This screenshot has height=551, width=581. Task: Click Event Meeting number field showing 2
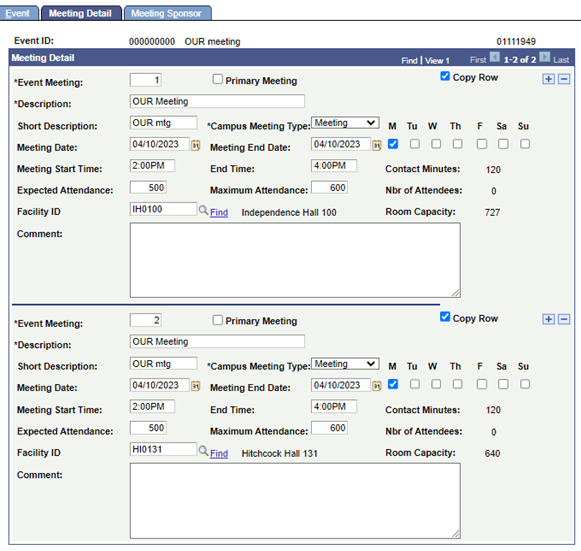(x=146, y=320)
